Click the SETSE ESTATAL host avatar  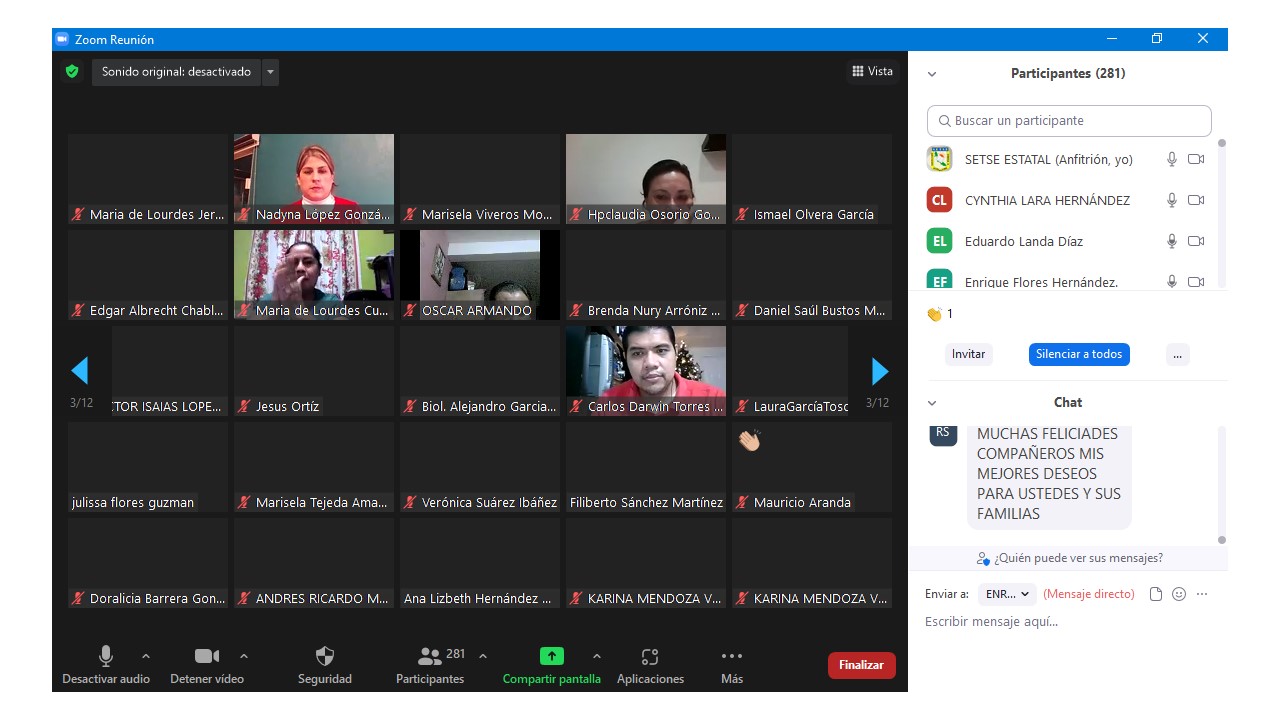point(939,159)
